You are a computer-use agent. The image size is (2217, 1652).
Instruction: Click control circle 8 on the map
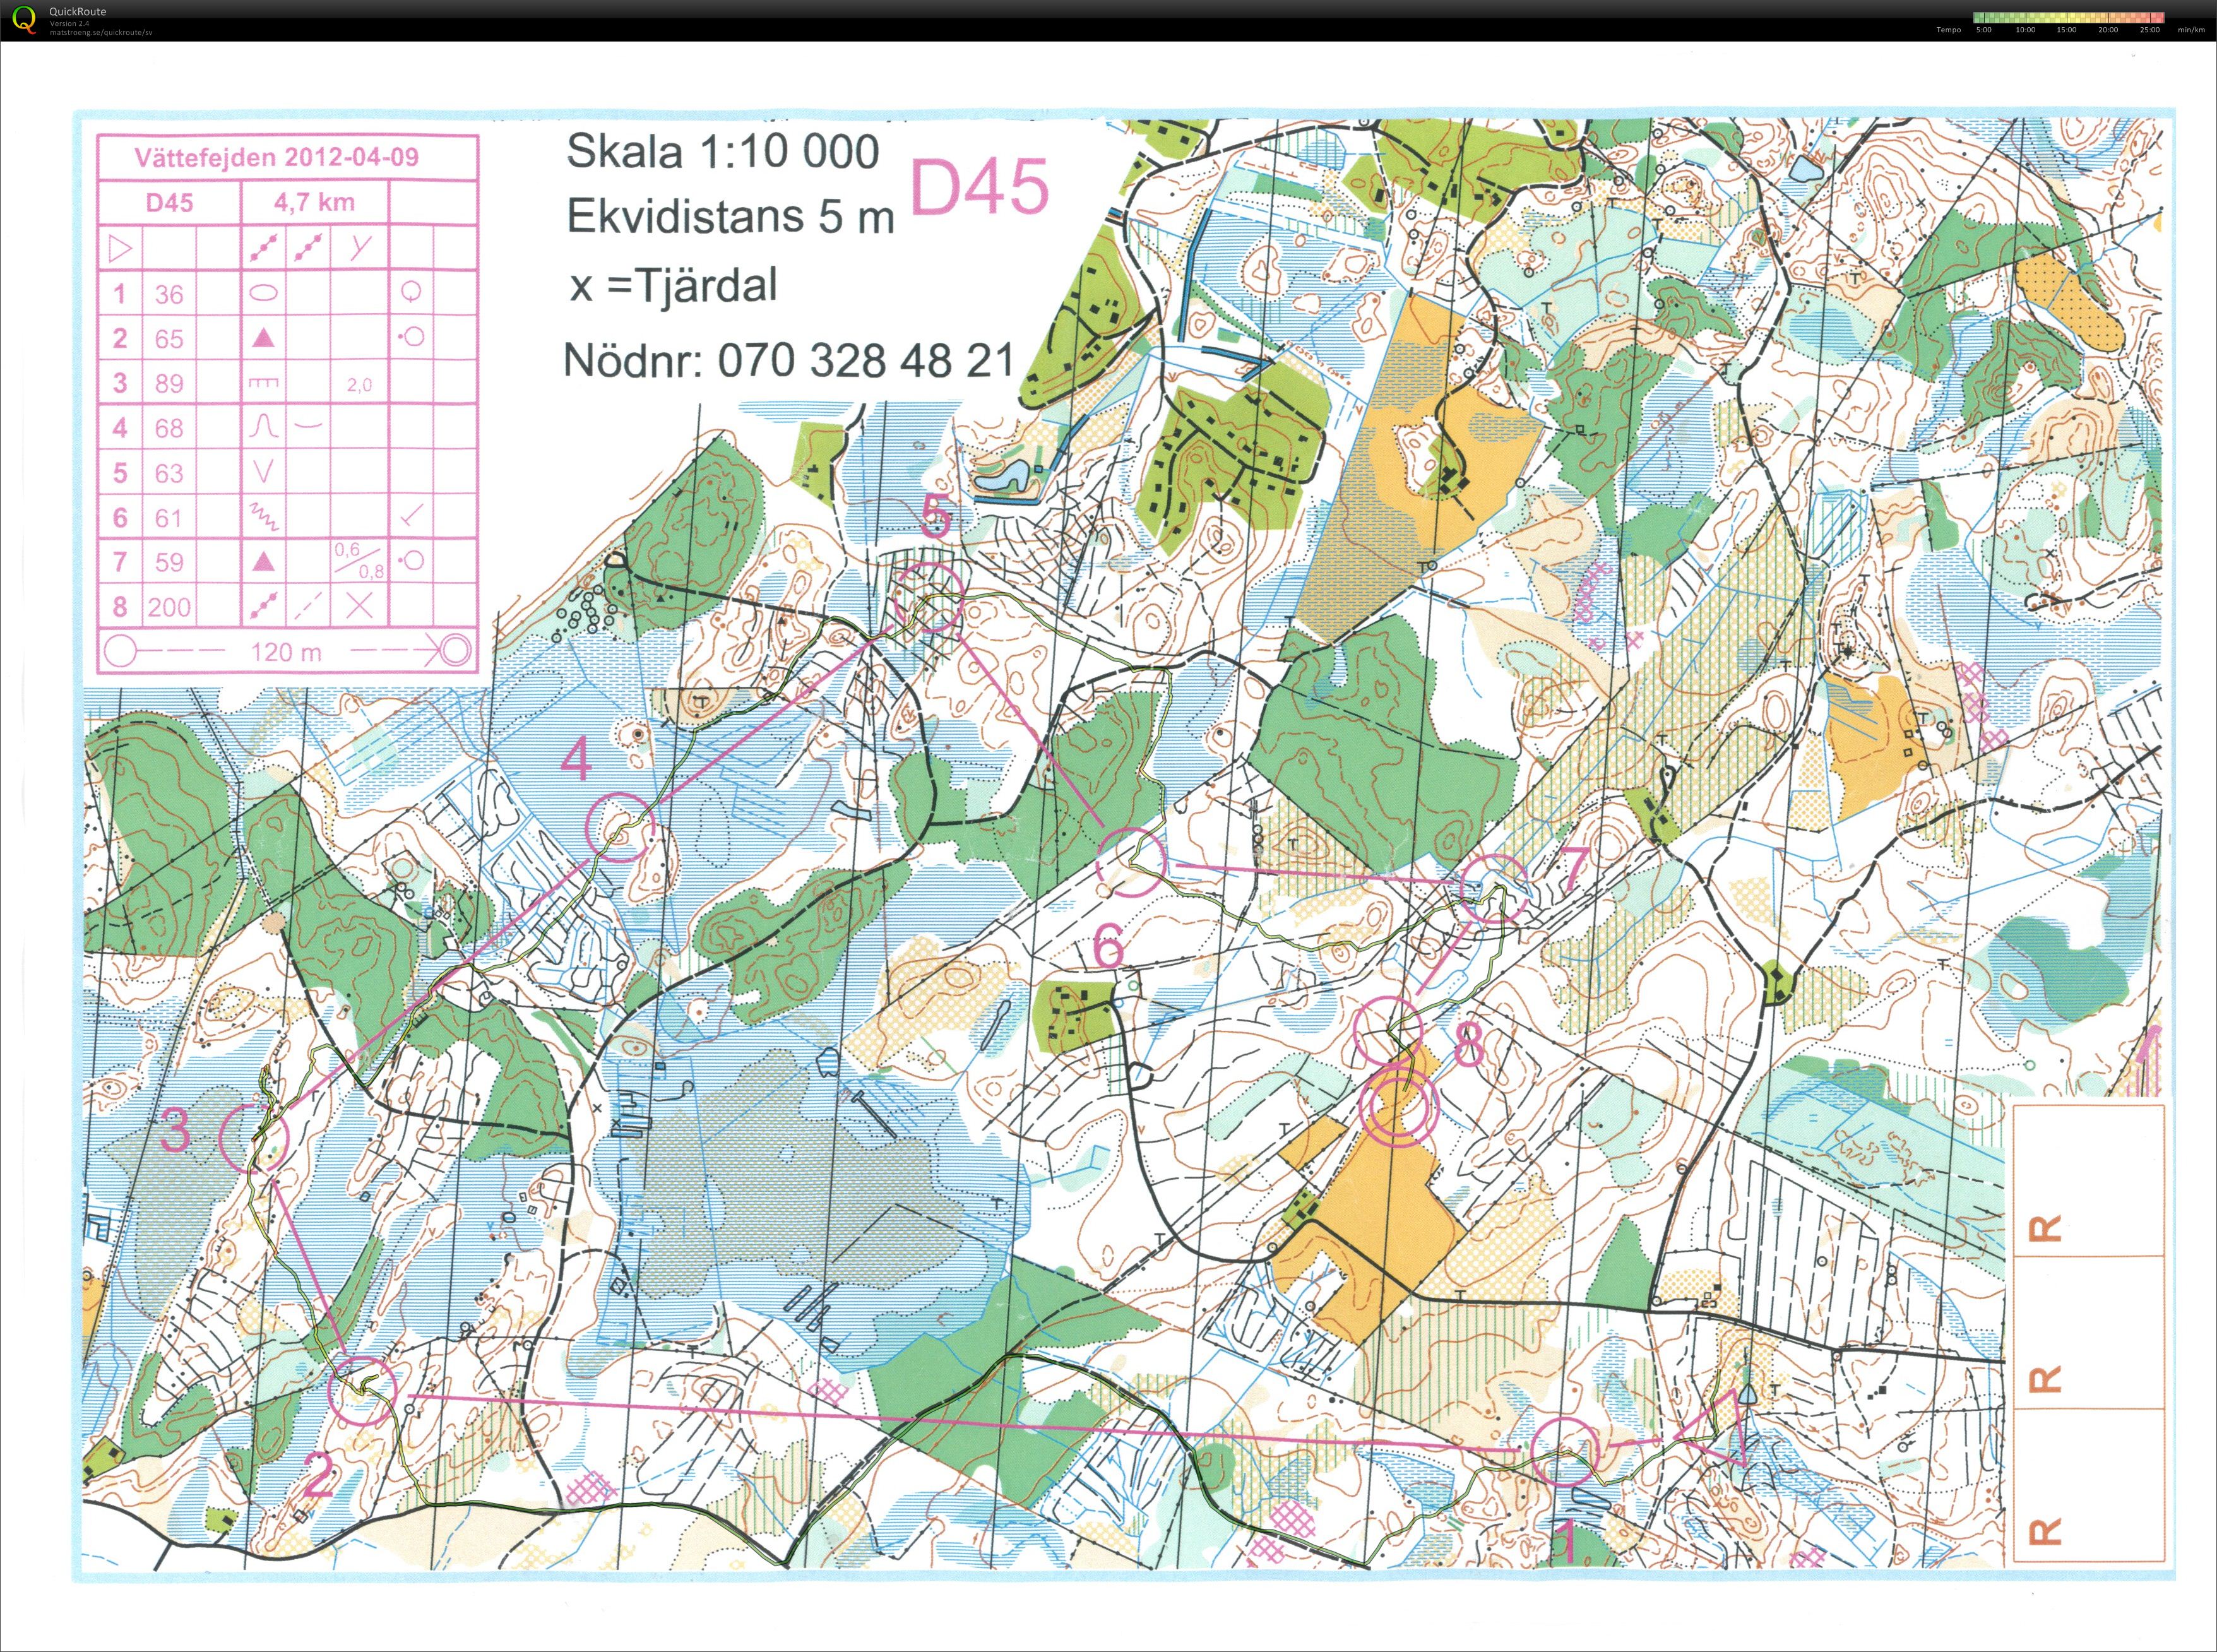point(1388,1030)
